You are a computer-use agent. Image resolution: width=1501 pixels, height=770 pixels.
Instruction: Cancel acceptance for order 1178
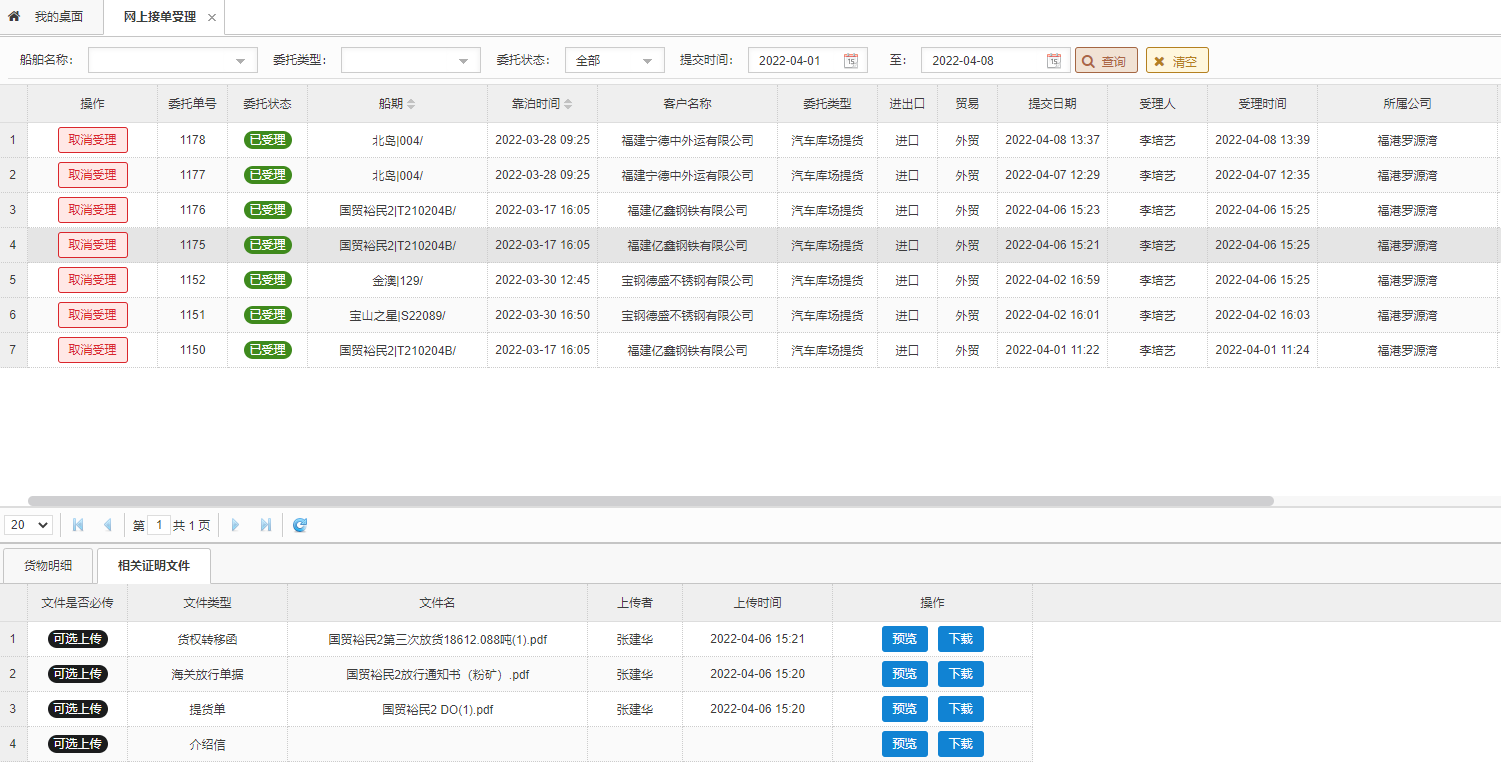coord(93,140)
